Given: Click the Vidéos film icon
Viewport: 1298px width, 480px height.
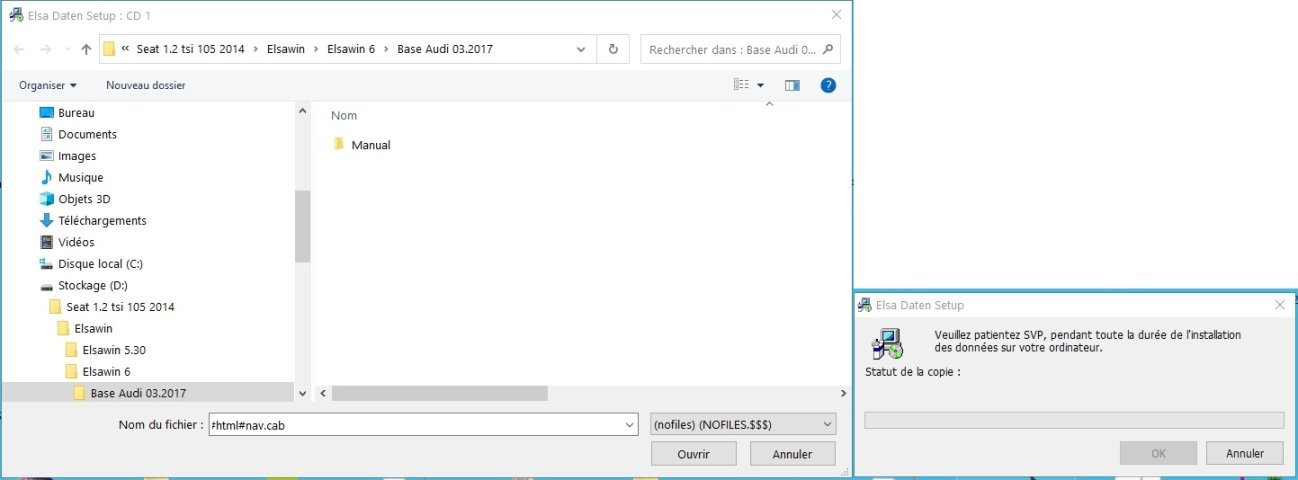Looking at the screenshot, I should pyautogui.click(x=46, y=242).
